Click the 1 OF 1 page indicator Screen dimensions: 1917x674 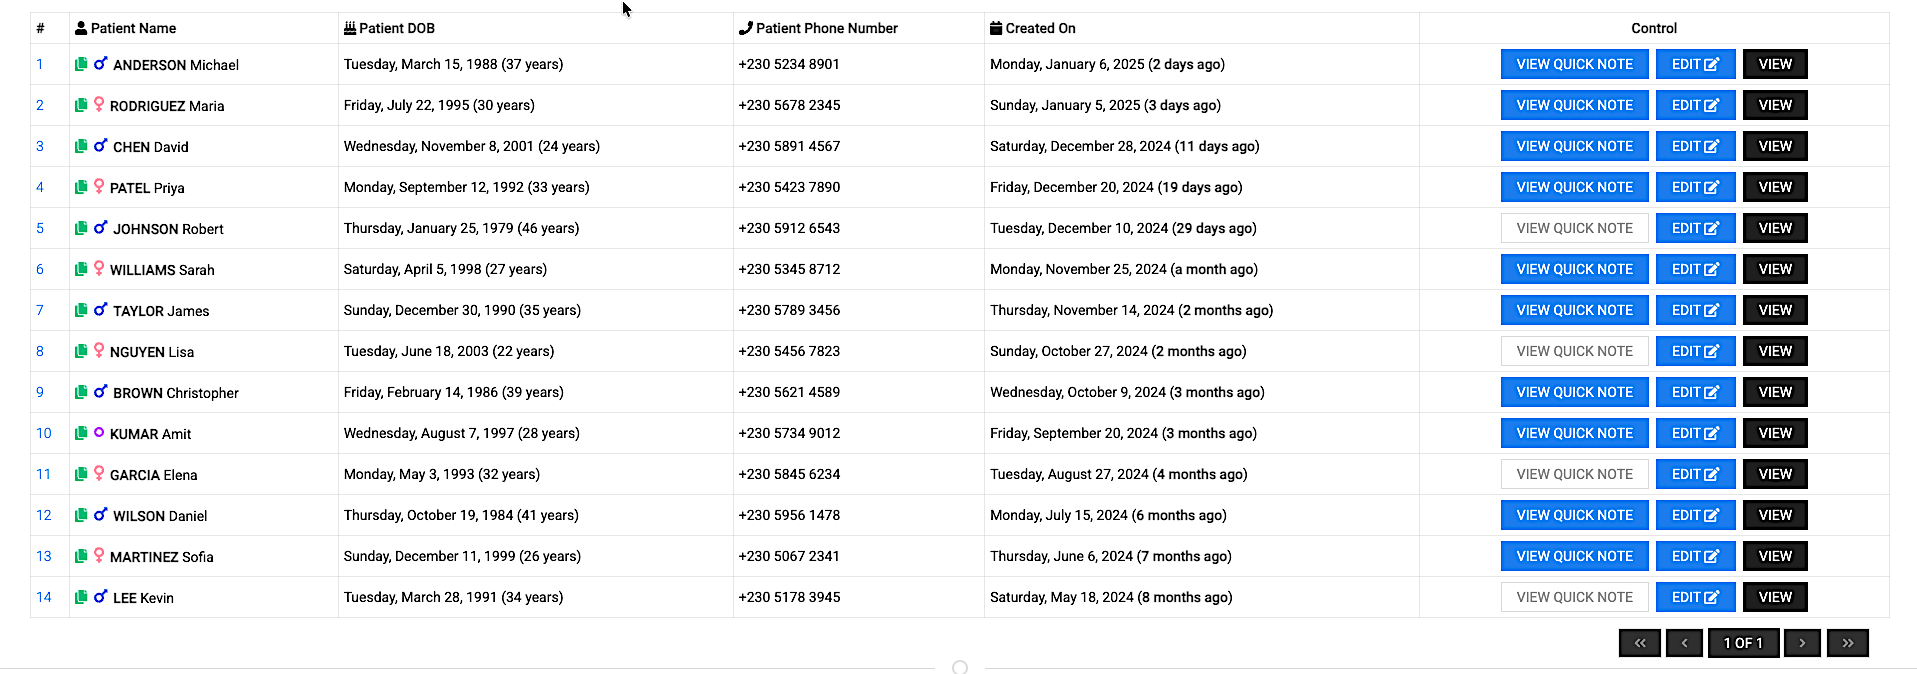coord(1744,643)
